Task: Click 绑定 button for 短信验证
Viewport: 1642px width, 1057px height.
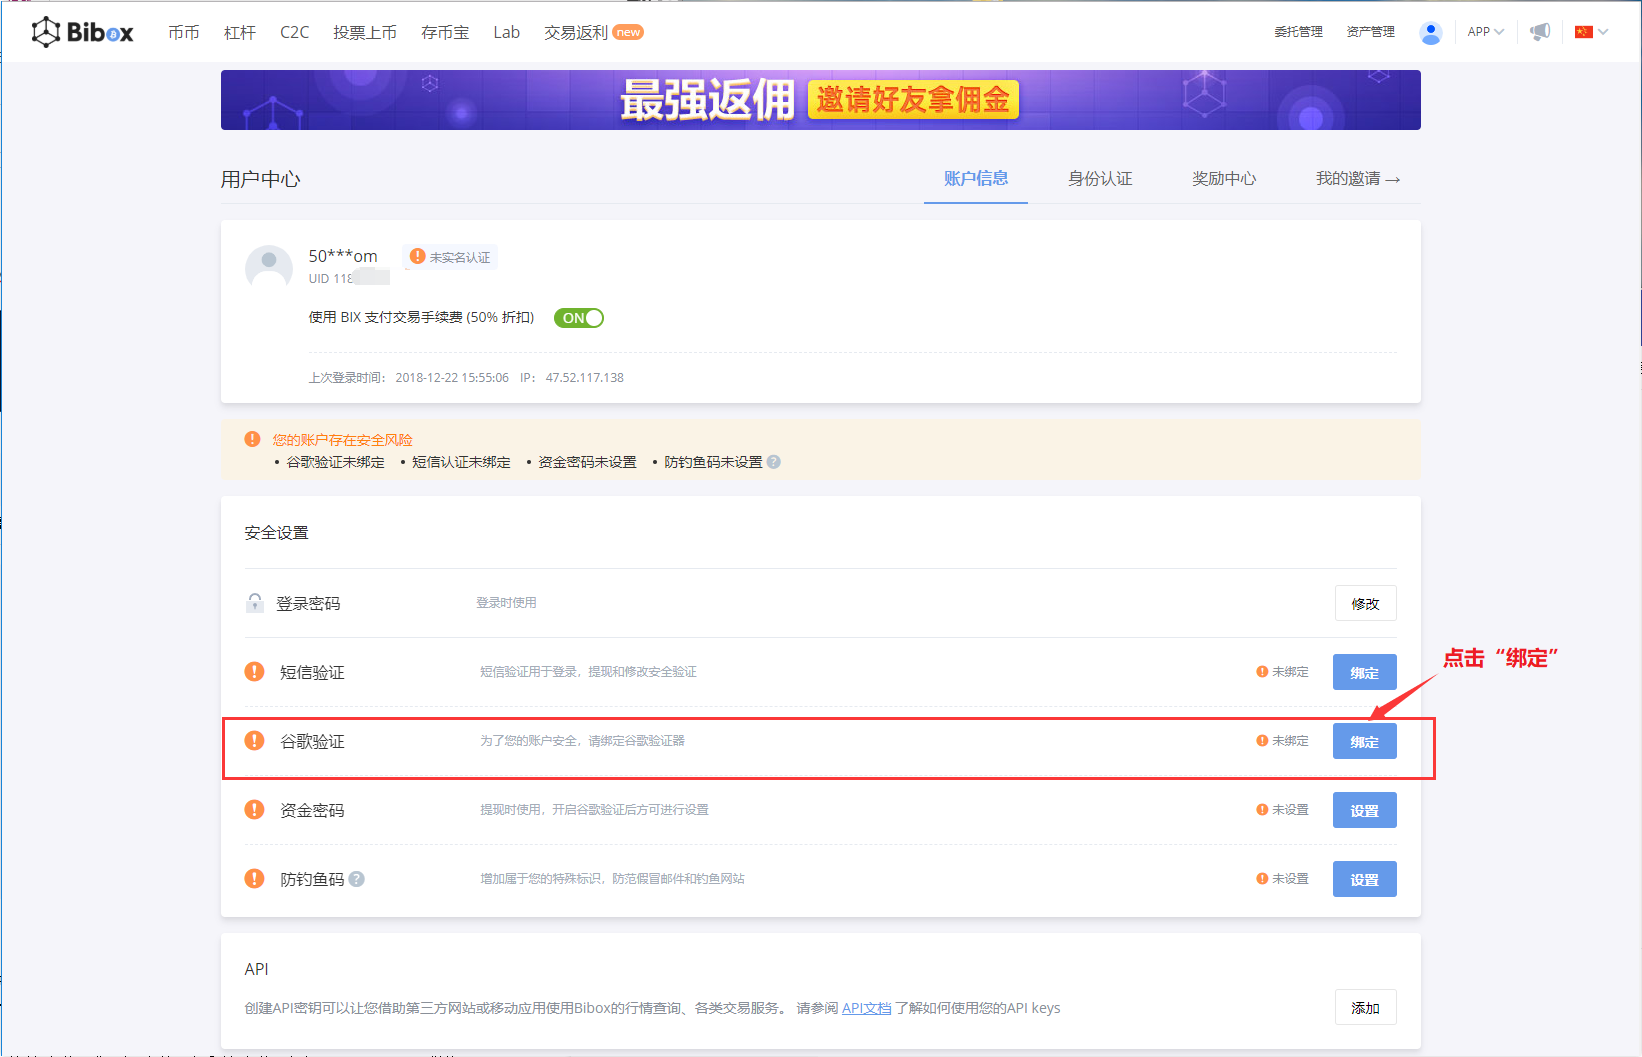Action: pyautogui.click(x=1365, y=672)
